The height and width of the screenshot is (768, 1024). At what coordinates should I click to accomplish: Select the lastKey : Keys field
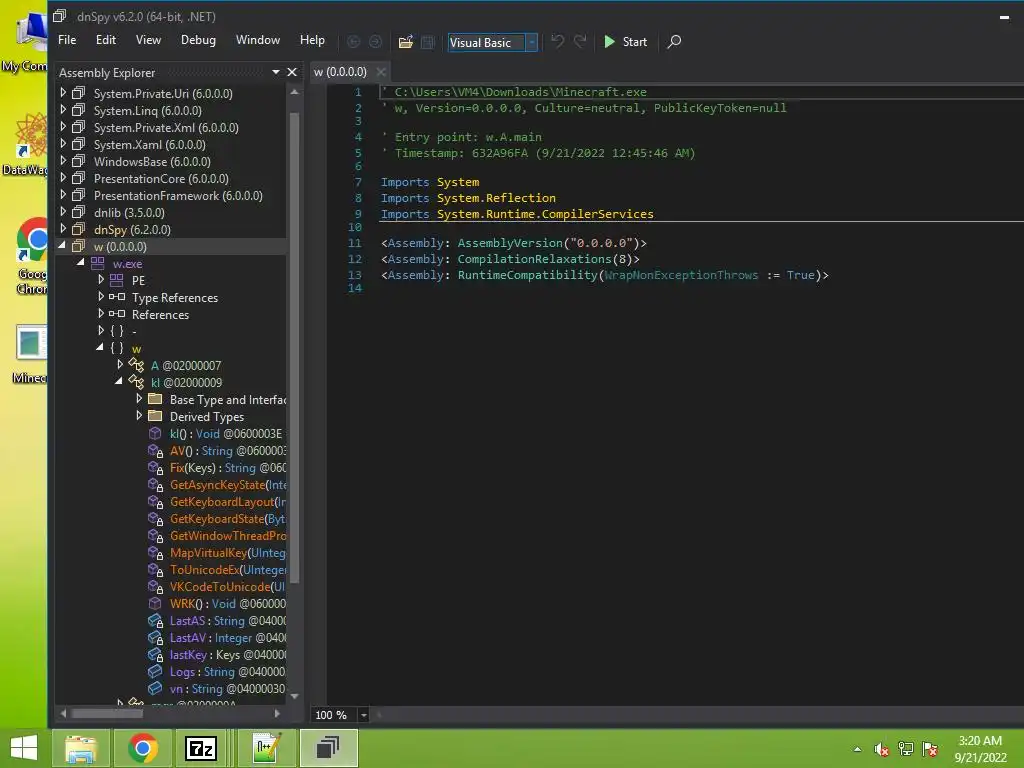pos(227,654)
